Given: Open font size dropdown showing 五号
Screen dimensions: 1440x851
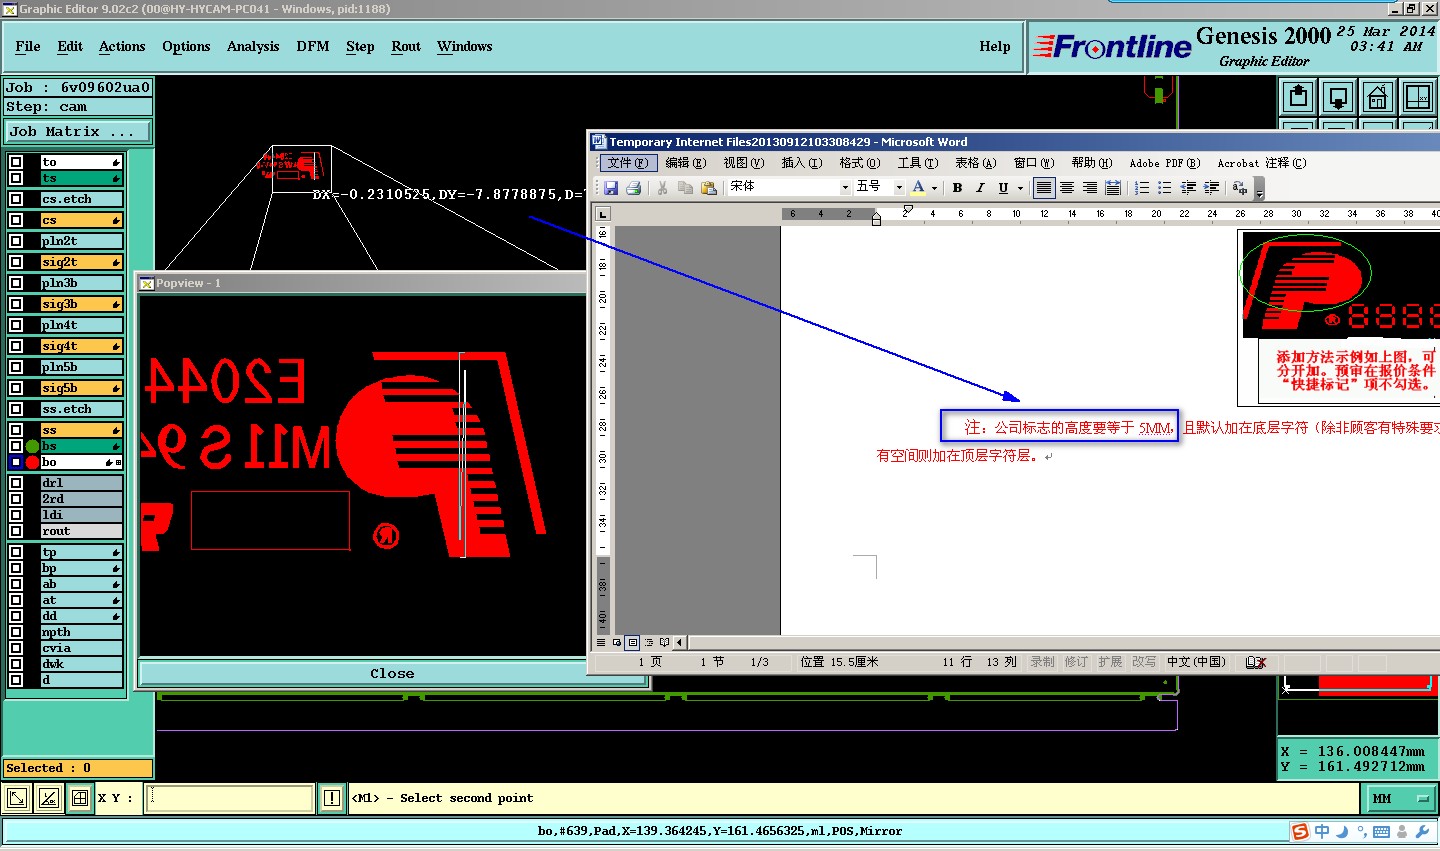Looking at the screenshot, I should (899, 187).
